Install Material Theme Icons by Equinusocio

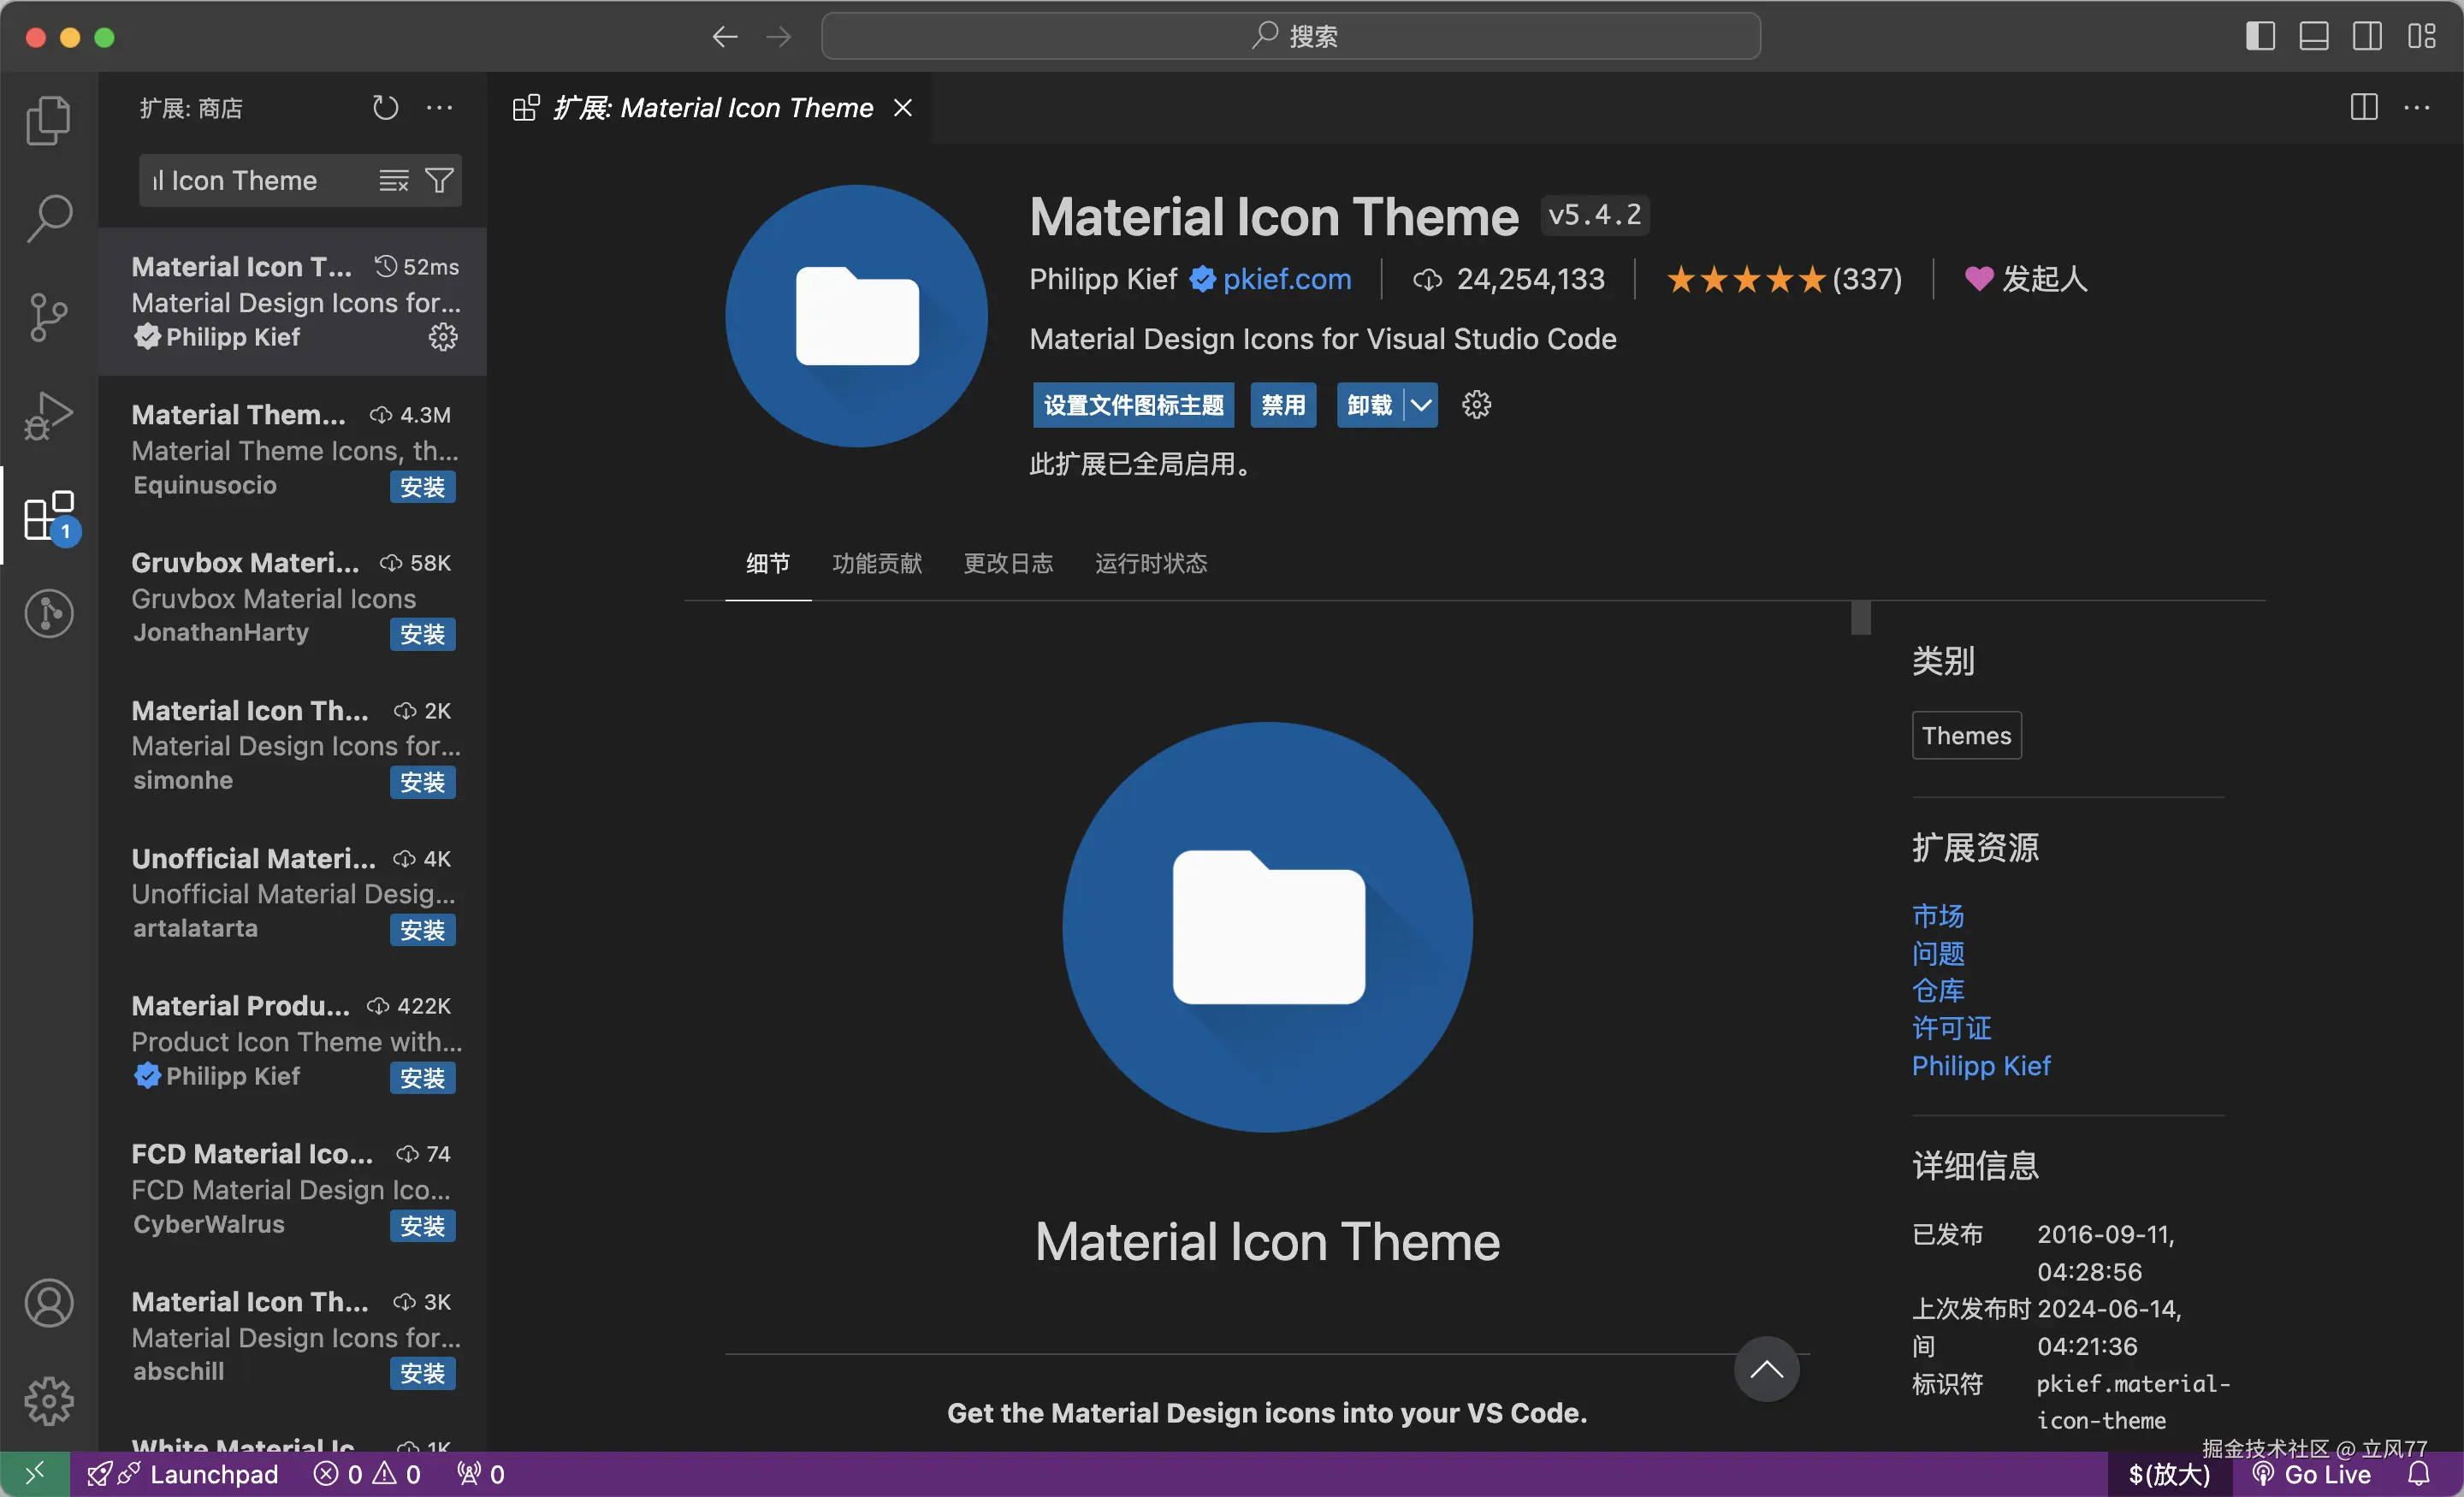pyautogui.click(x=422, y=487)
